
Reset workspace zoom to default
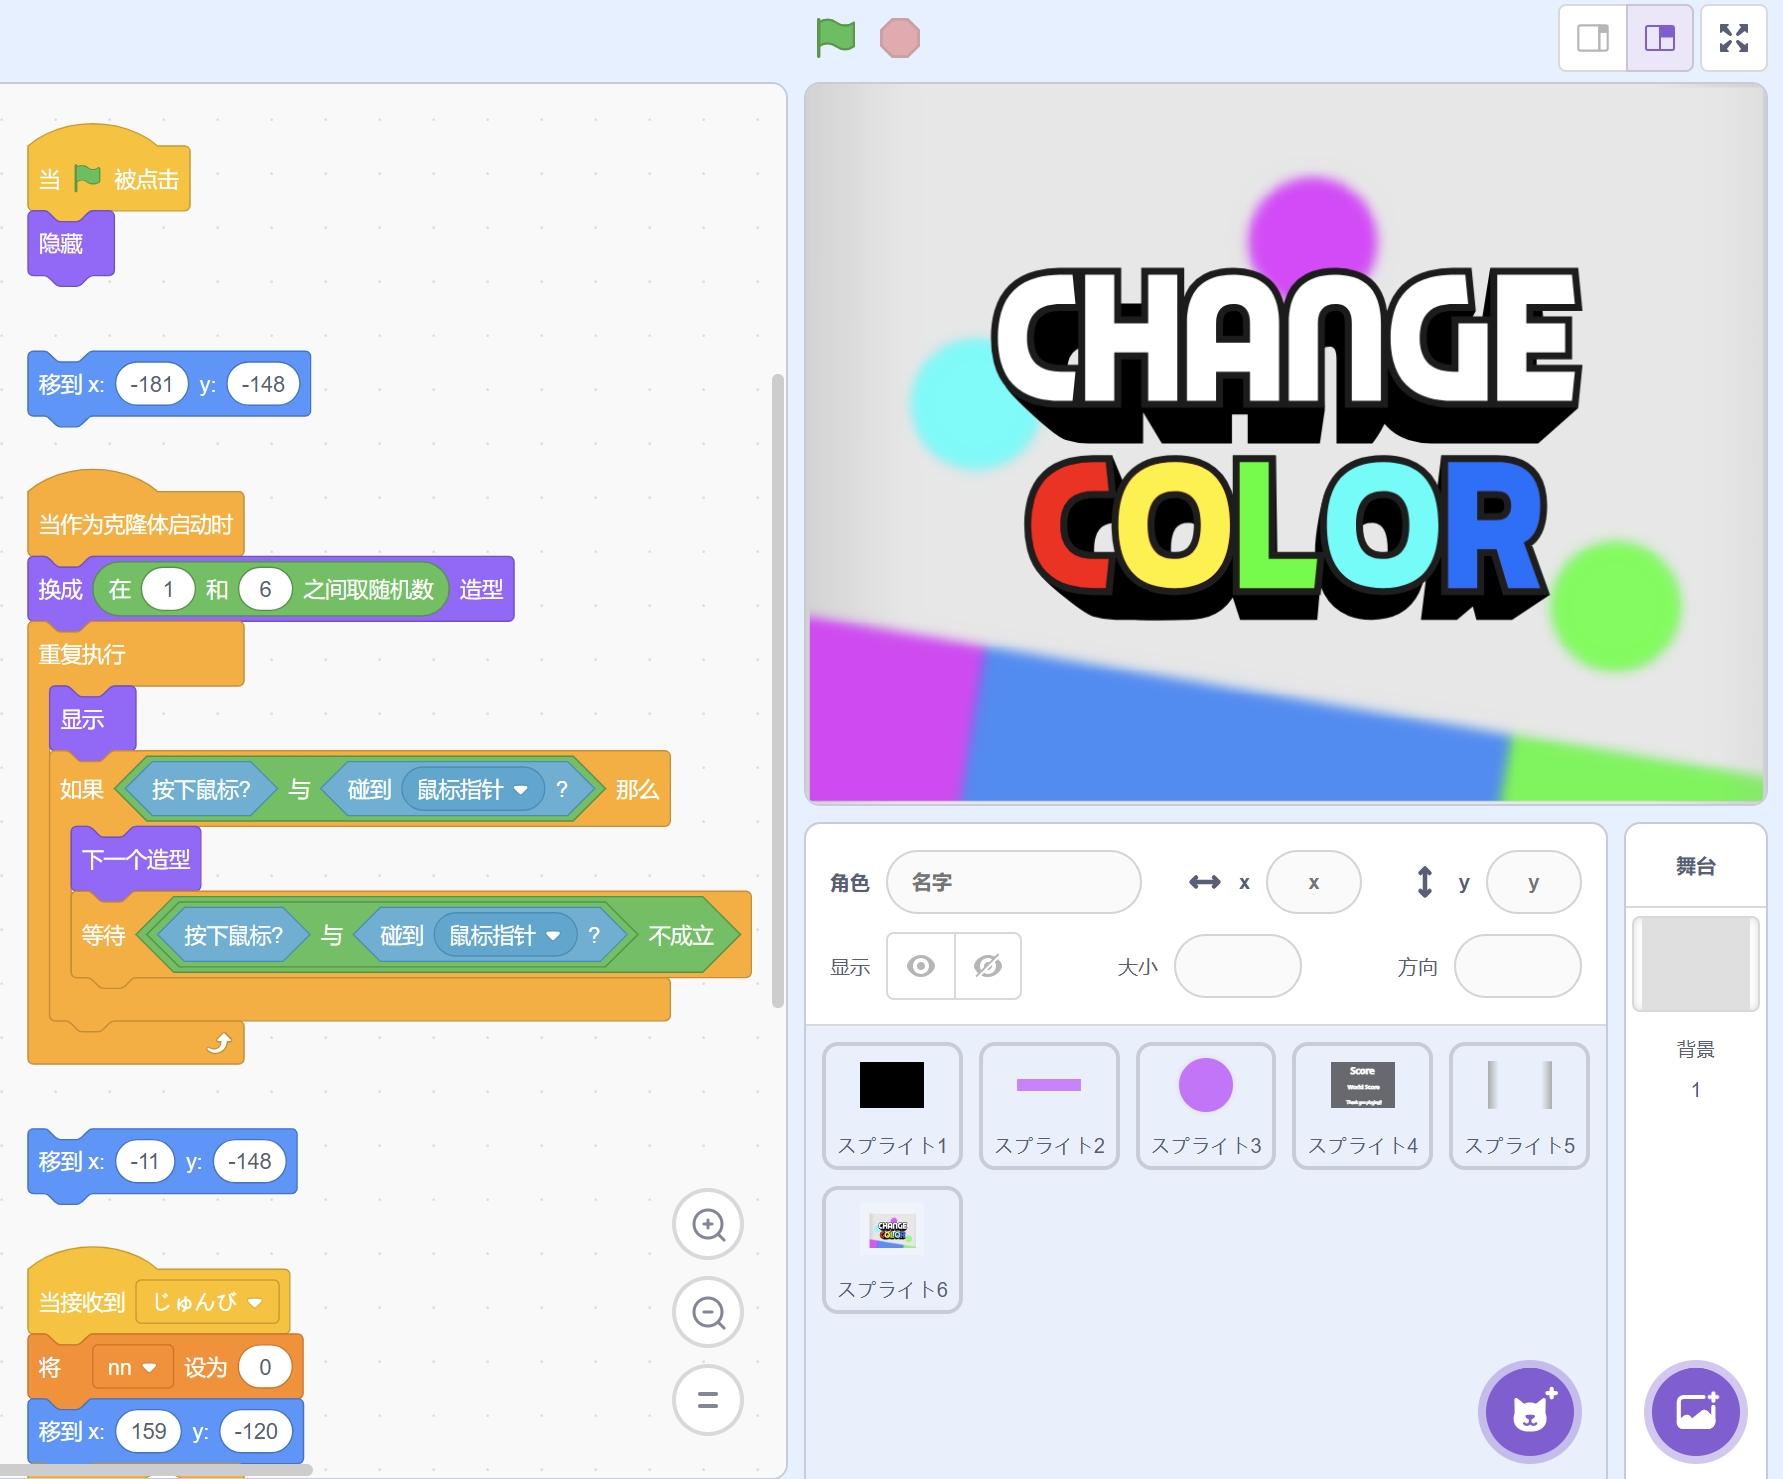tap(708, 1400)
